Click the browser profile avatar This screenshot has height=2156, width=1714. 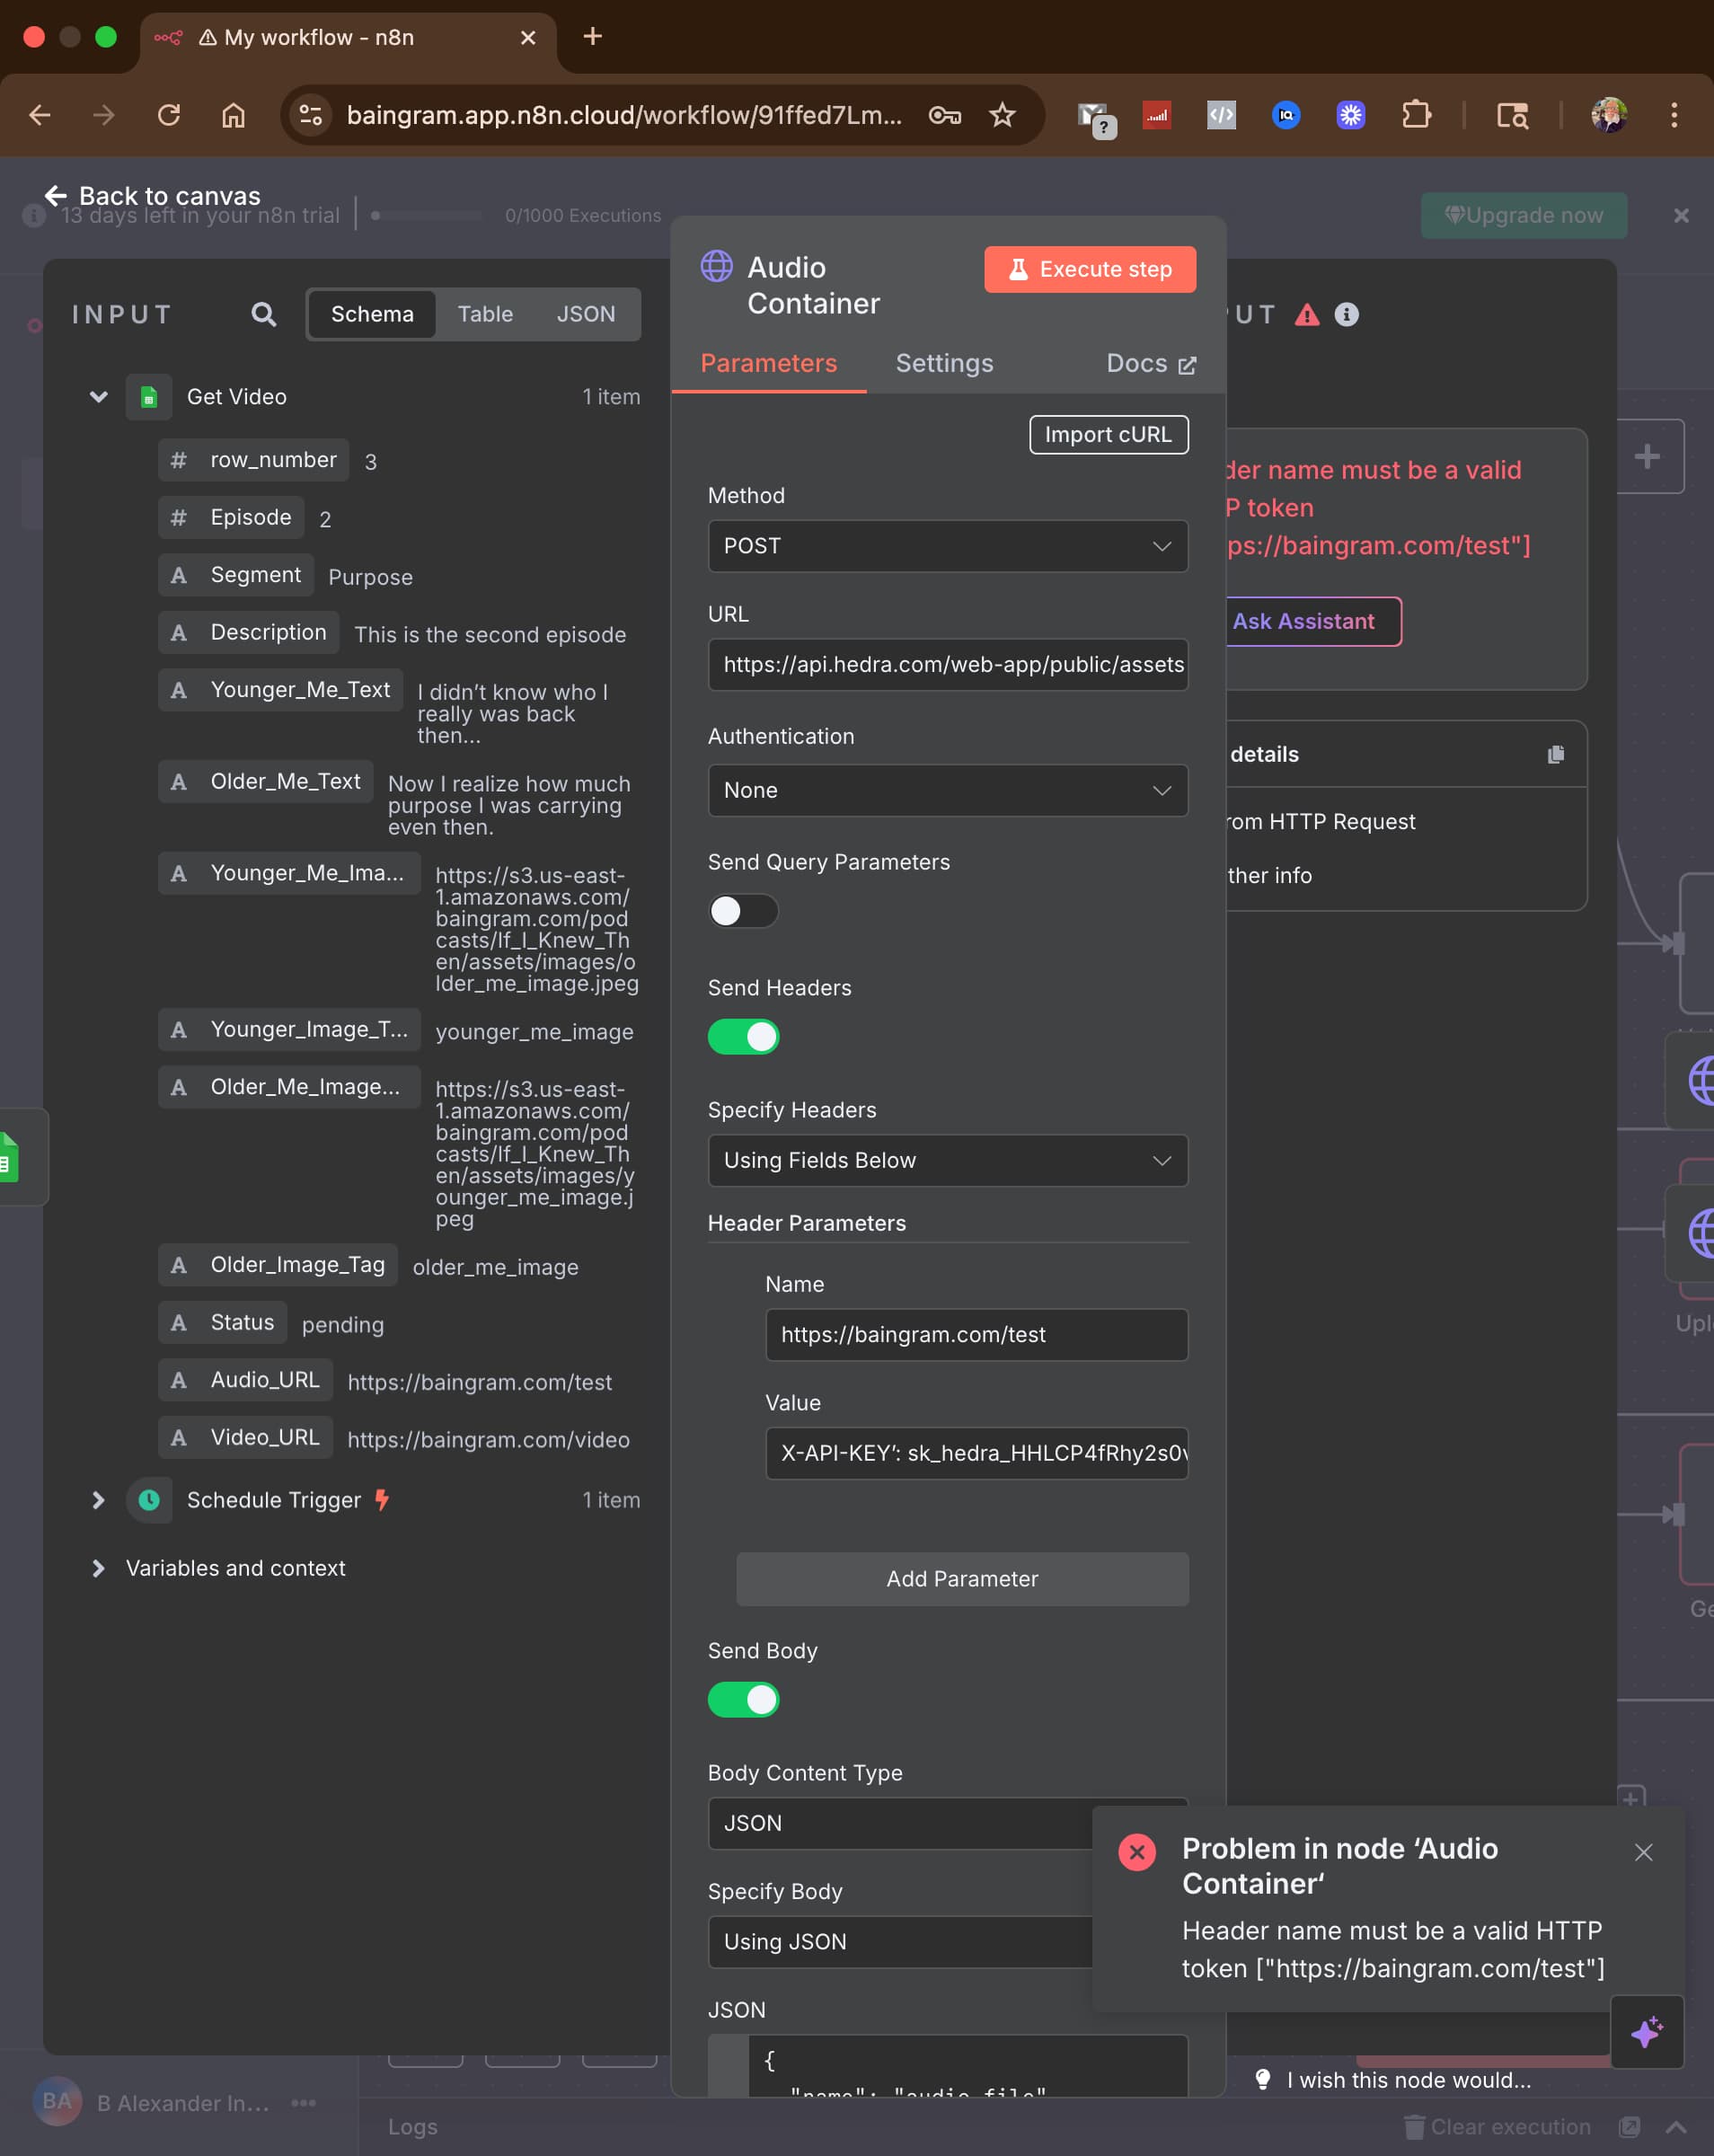point(1609,115)
